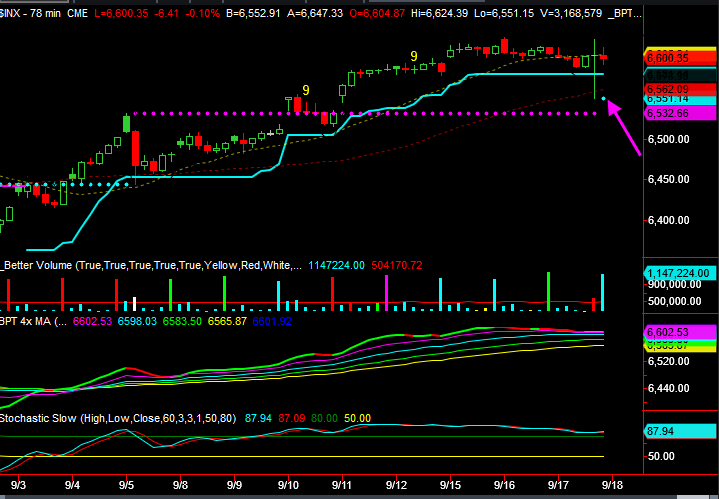Screen dimensions: 719x499
Task: Select the cyan 1,147,224.00 volume tag
Action: click(678, 273)
